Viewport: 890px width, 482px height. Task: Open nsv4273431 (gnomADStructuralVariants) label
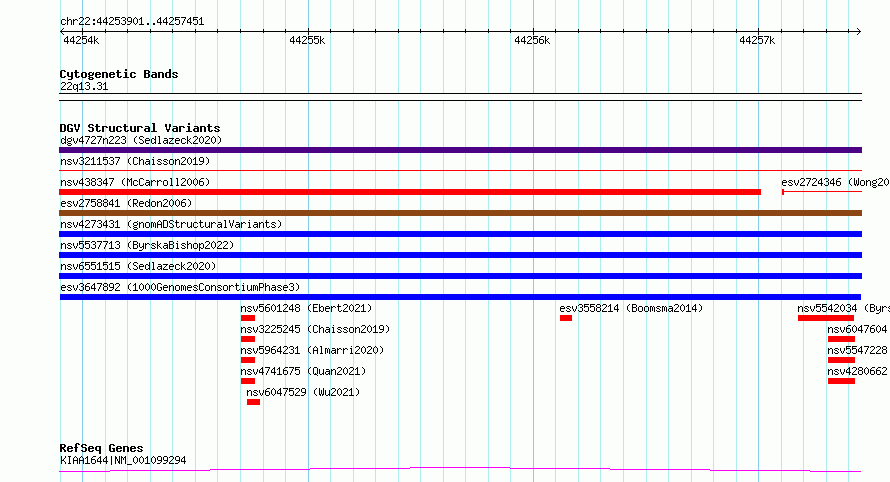click(171, 224)
